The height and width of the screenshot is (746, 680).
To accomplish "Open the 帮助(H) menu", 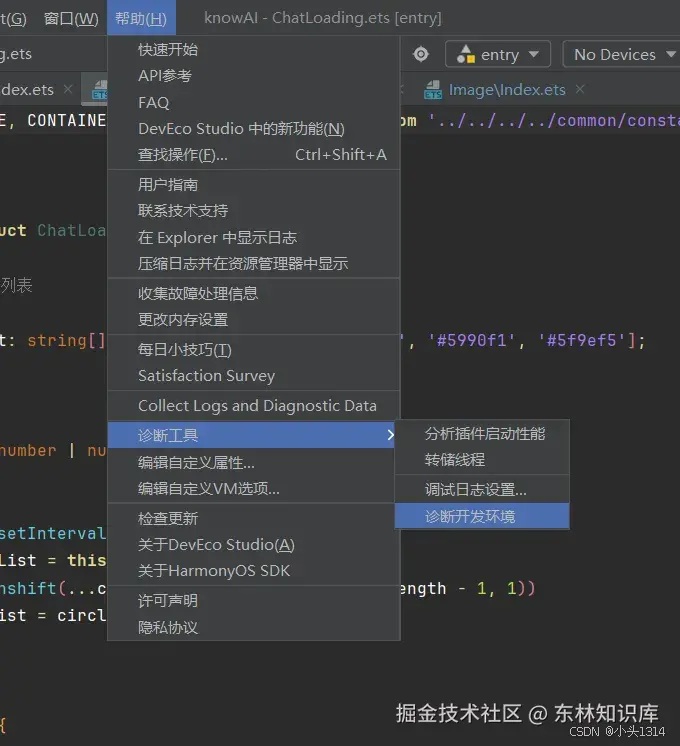I will (x=141, y=18).
